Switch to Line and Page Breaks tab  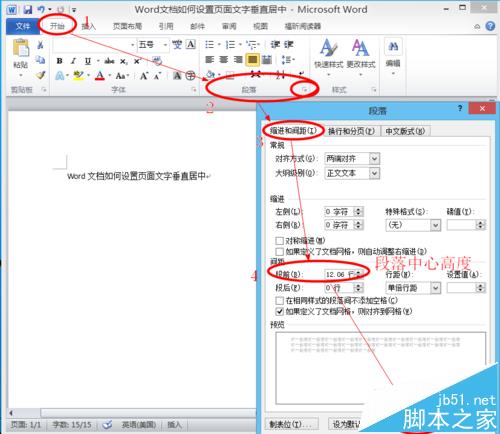pos(351,131)
